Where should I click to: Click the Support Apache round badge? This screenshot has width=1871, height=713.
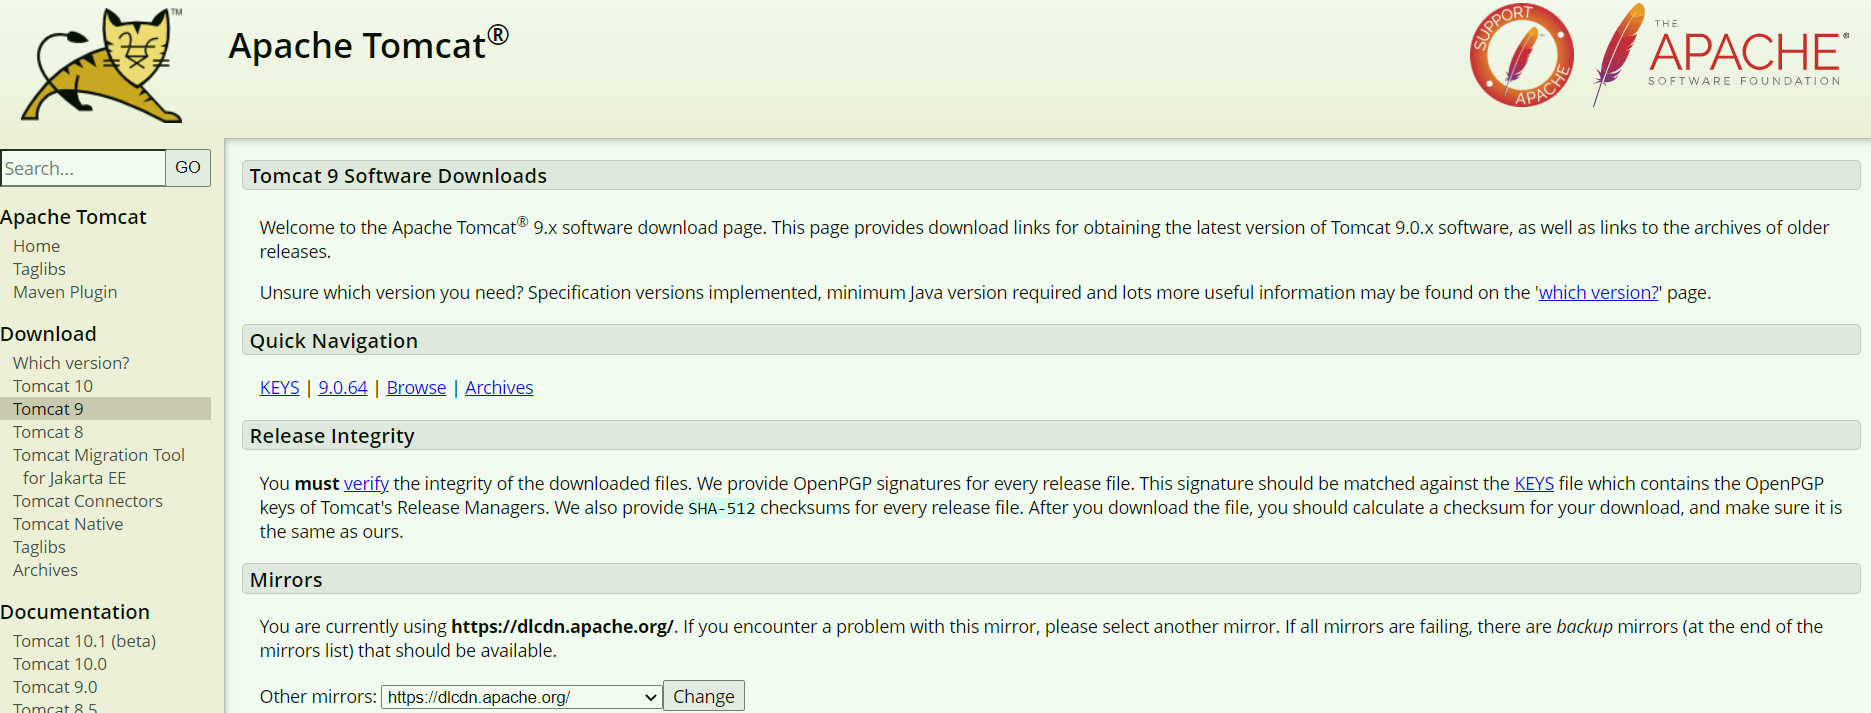pos(1521,55)
